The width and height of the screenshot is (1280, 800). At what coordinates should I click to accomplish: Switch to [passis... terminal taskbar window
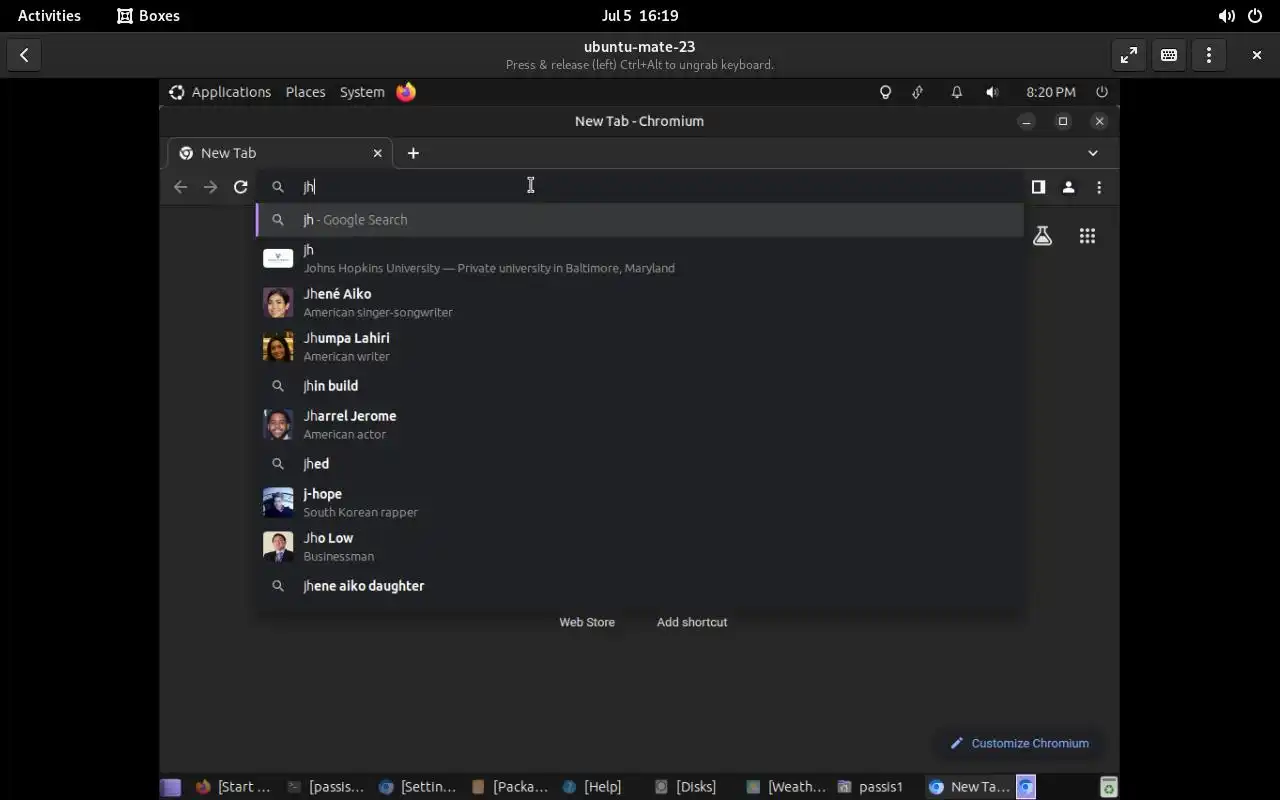pyautogui.click(x=325, y=787)
